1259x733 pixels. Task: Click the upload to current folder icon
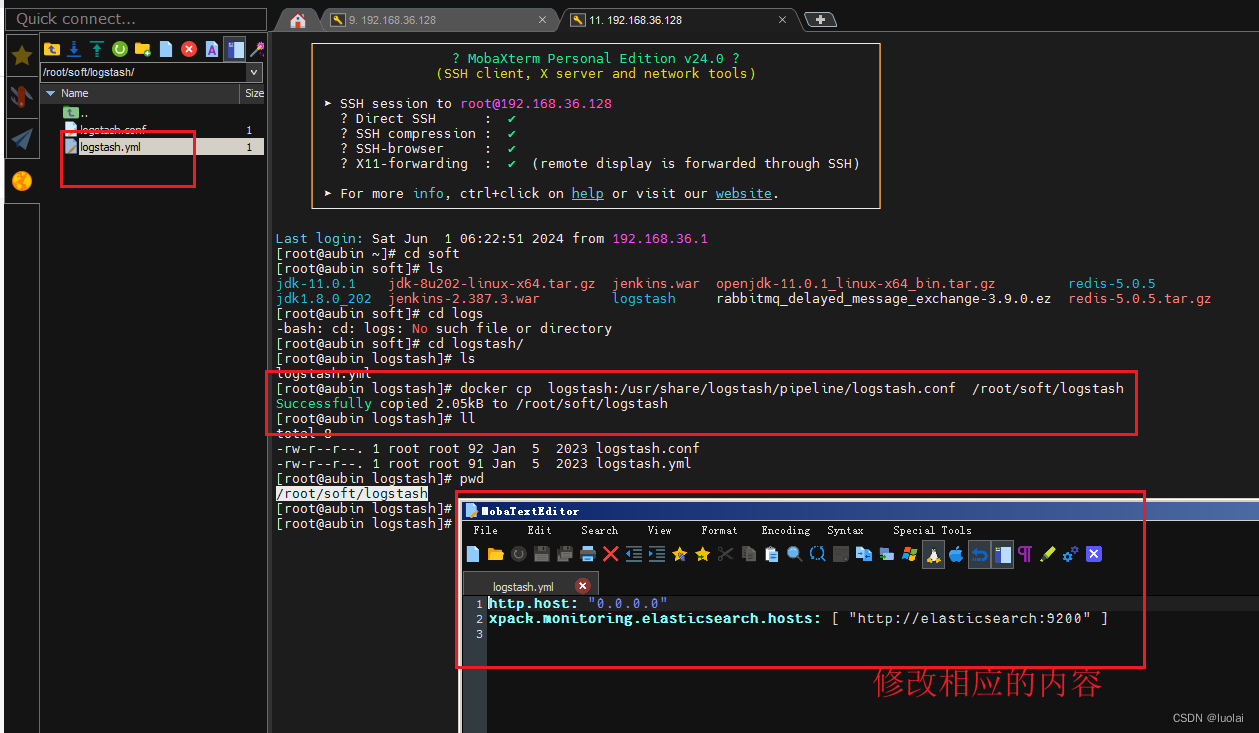click(97, 49)
